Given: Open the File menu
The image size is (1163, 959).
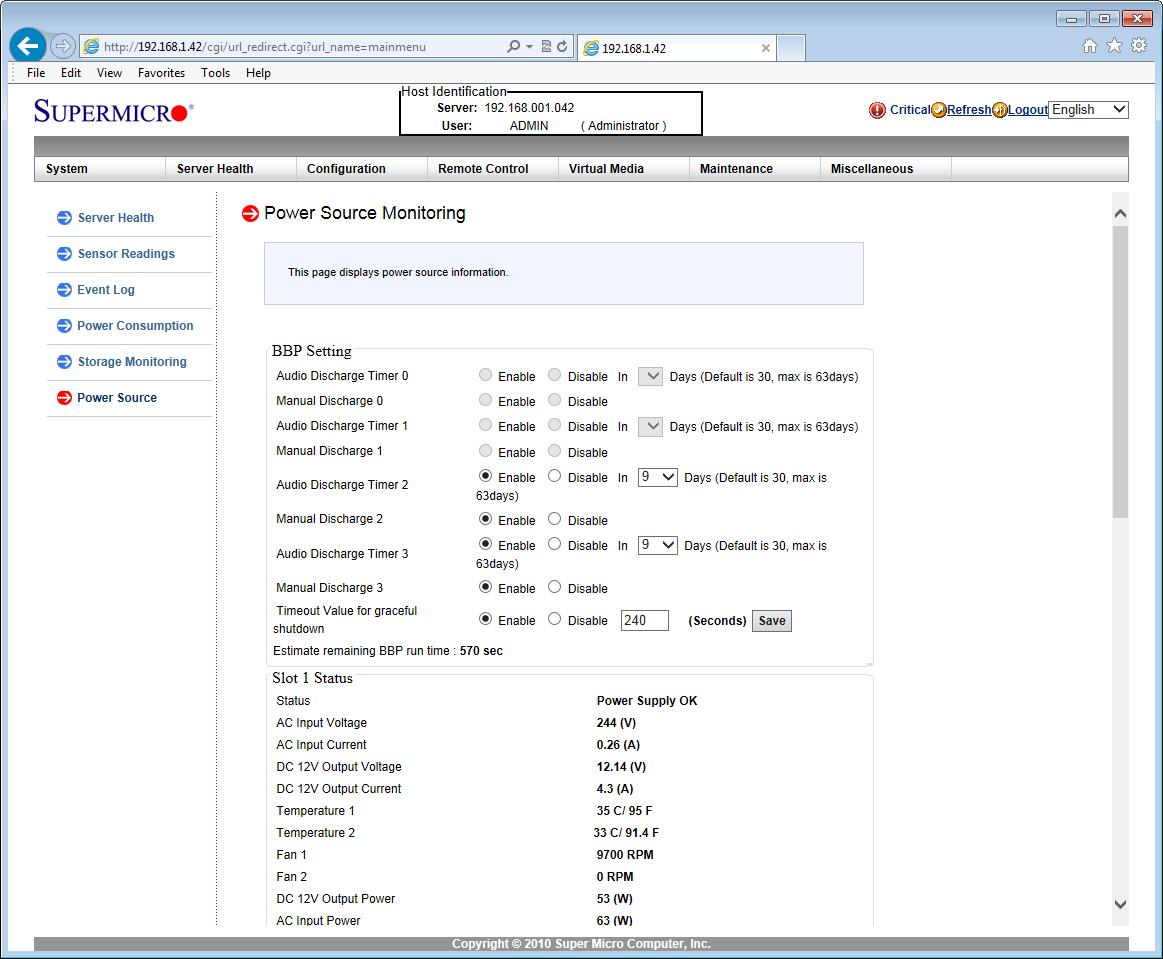Looking at the screenshot, I should pos(36,73).
